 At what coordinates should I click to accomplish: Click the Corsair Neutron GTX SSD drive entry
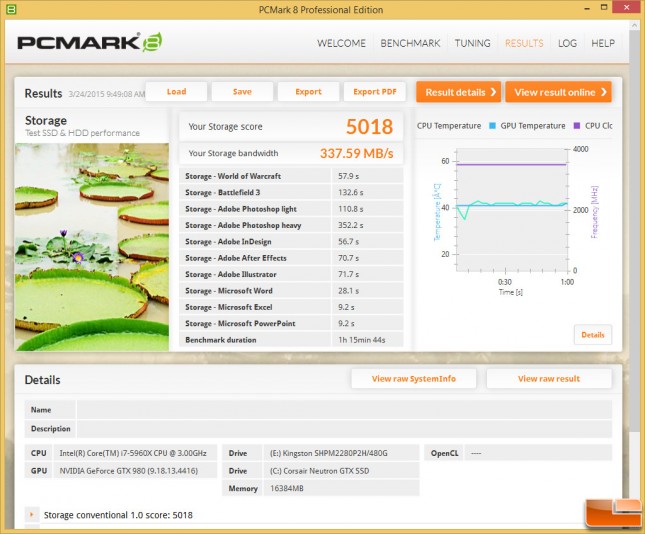319,471
